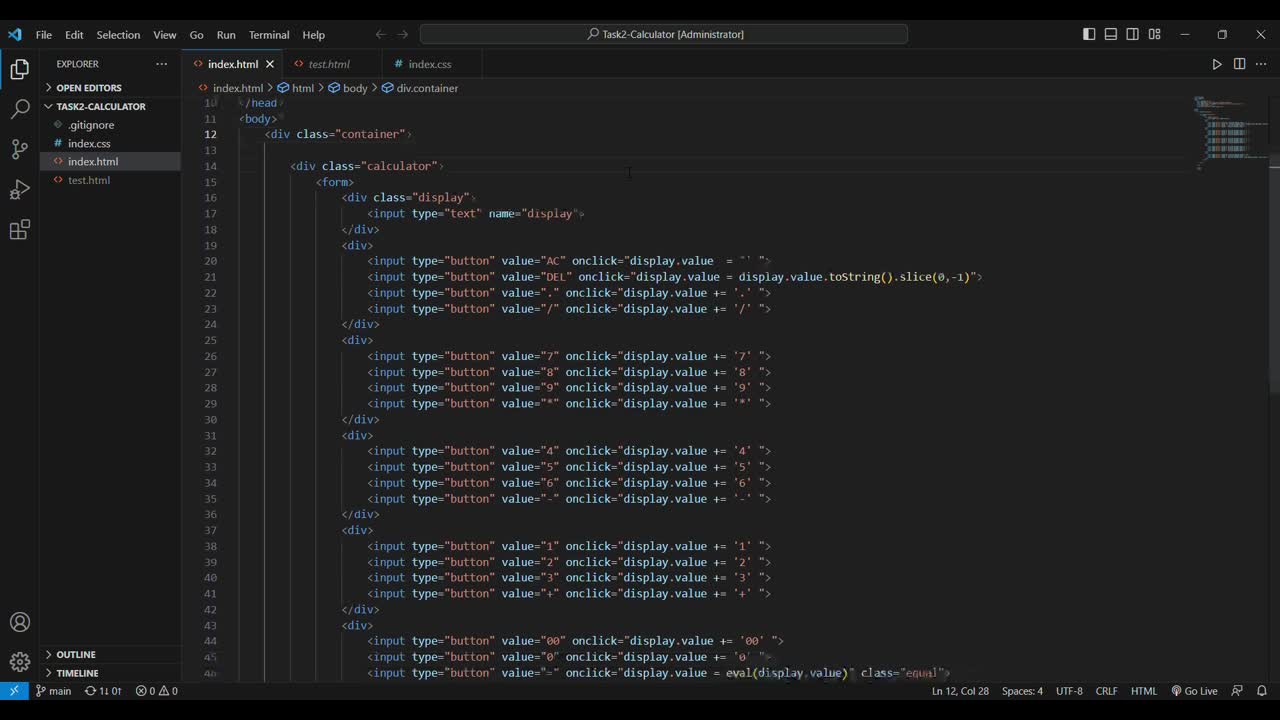Change indentation via Spaces: 4
The width and height of the screenshot is (1280, 720).
pos(1022,691)
